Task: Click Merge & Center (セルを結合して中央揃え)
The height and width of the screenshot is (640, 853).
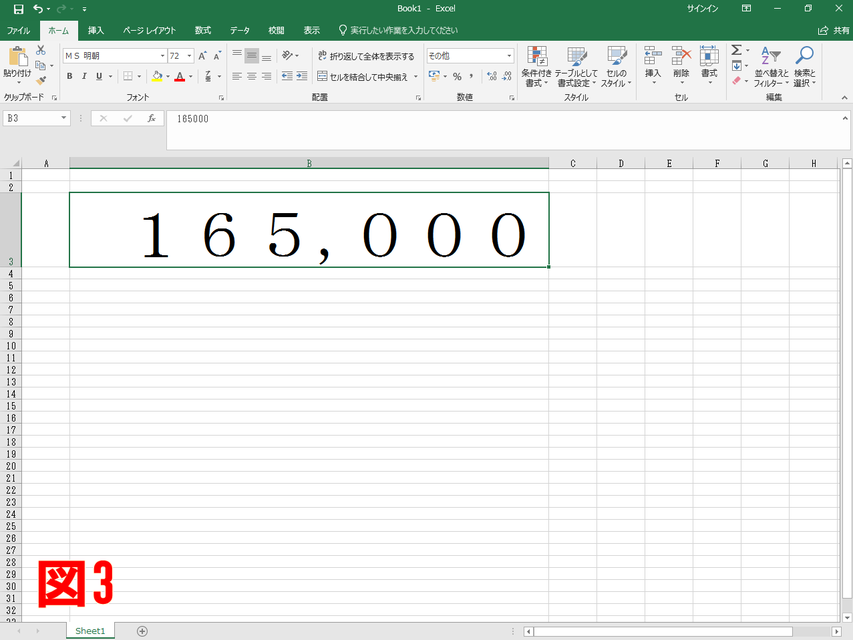Action: [362, 77]
